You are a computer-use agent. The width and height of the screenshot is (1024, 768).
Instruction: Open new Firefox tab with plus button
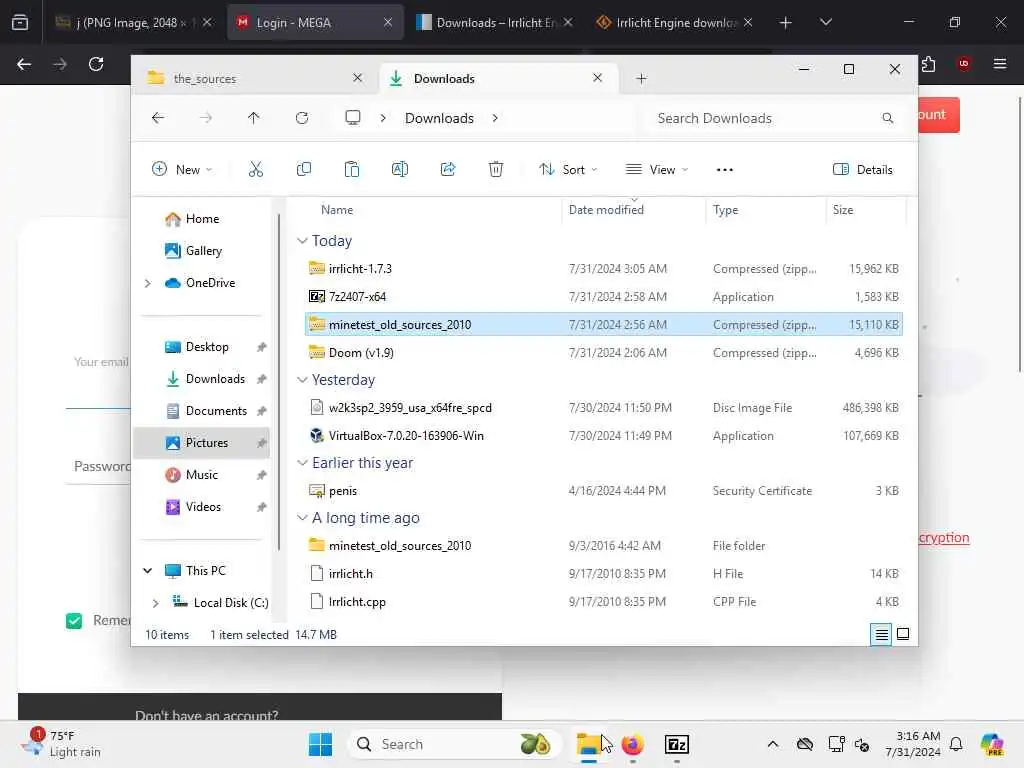pyautogui.click(x=786, y=23)
